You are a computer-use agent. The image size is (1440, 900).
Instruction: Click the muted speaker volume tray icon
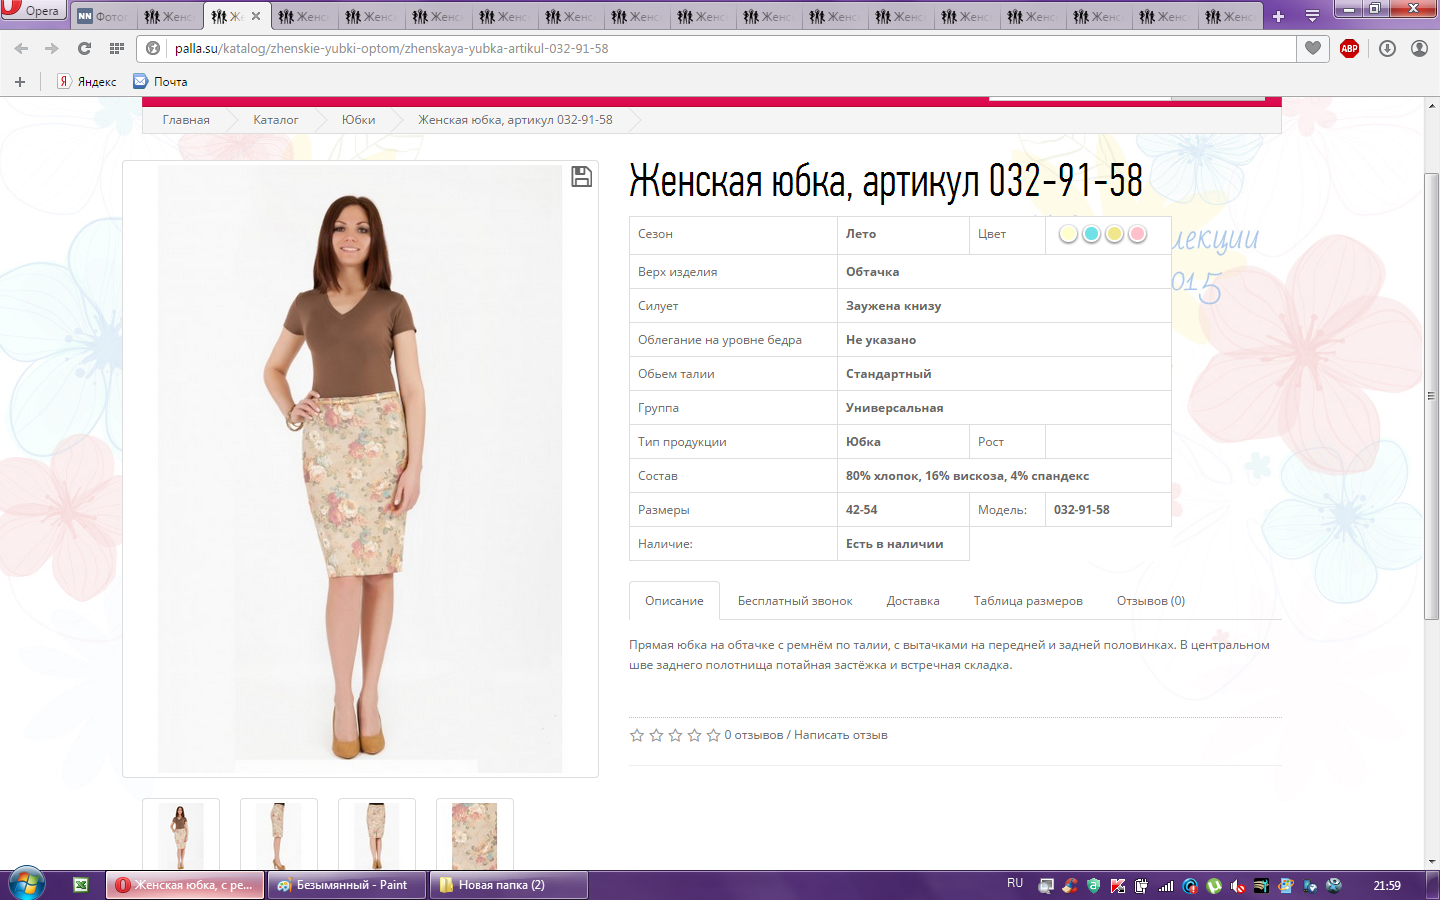point(1238,885)
